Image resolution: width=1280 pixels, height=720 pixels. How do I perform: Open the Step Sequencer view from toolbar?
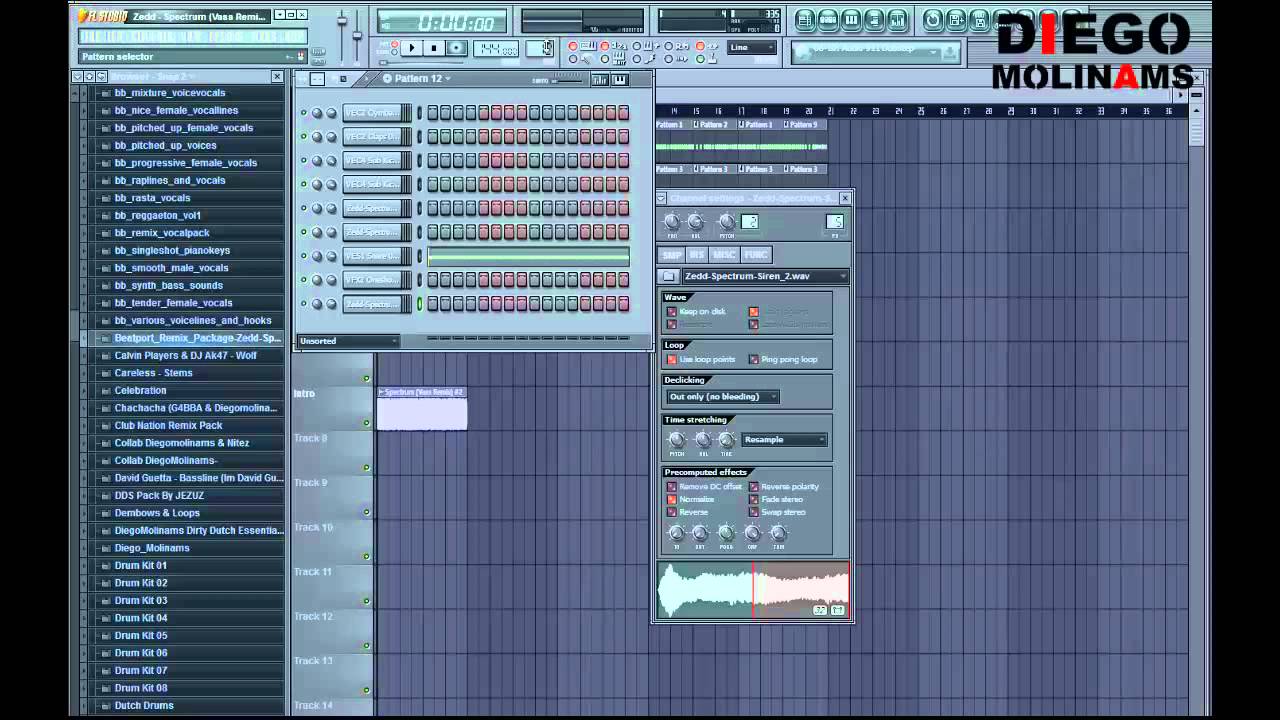point(828,20)
